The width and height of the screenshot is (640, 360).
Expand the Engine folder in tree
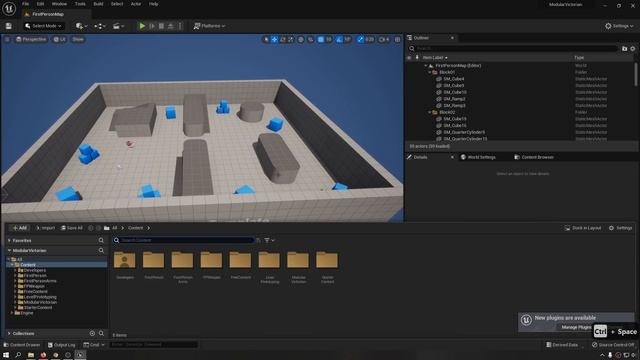(12, 313)
